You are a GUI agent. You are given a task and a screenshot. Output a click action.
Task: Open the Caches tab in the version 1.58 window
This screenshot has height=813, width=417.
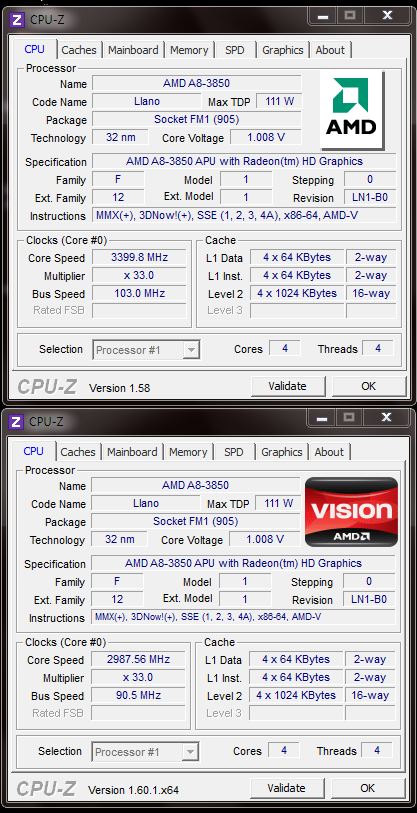point(78,50)
